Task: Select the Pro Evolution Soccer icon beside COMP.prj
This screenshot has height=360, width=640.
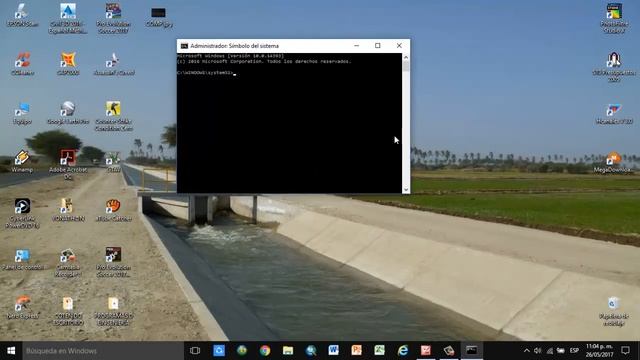Action: (x=113, y=18)
